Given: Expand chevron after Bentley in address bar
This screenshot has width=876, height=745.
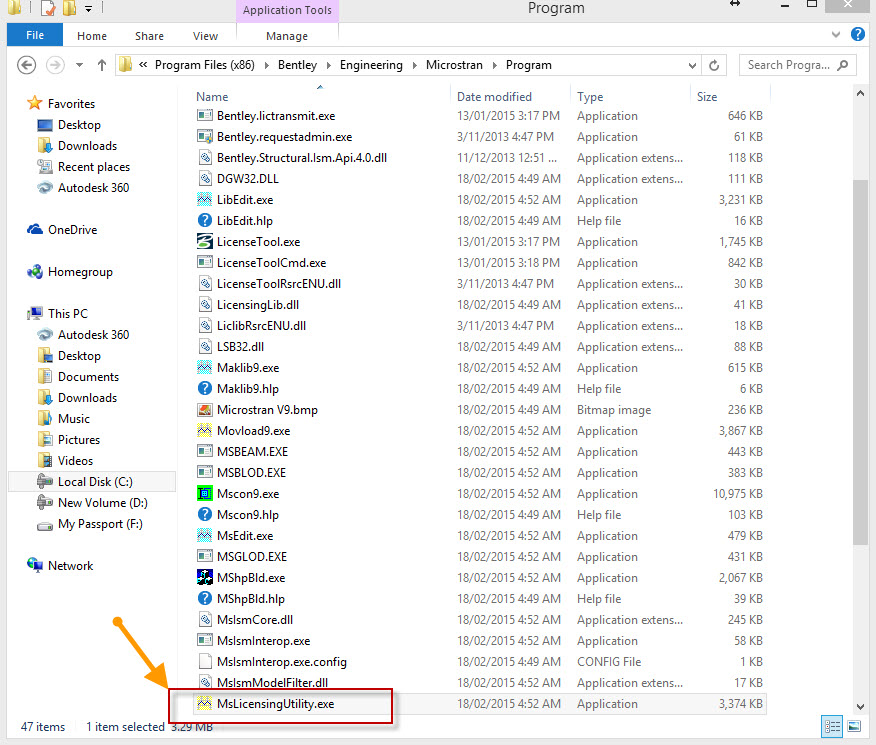Looking at the screenshot, I should pos(328,65).
